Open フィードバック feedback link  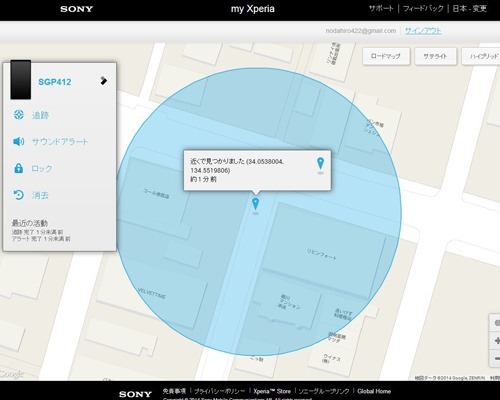click(423, 9)
